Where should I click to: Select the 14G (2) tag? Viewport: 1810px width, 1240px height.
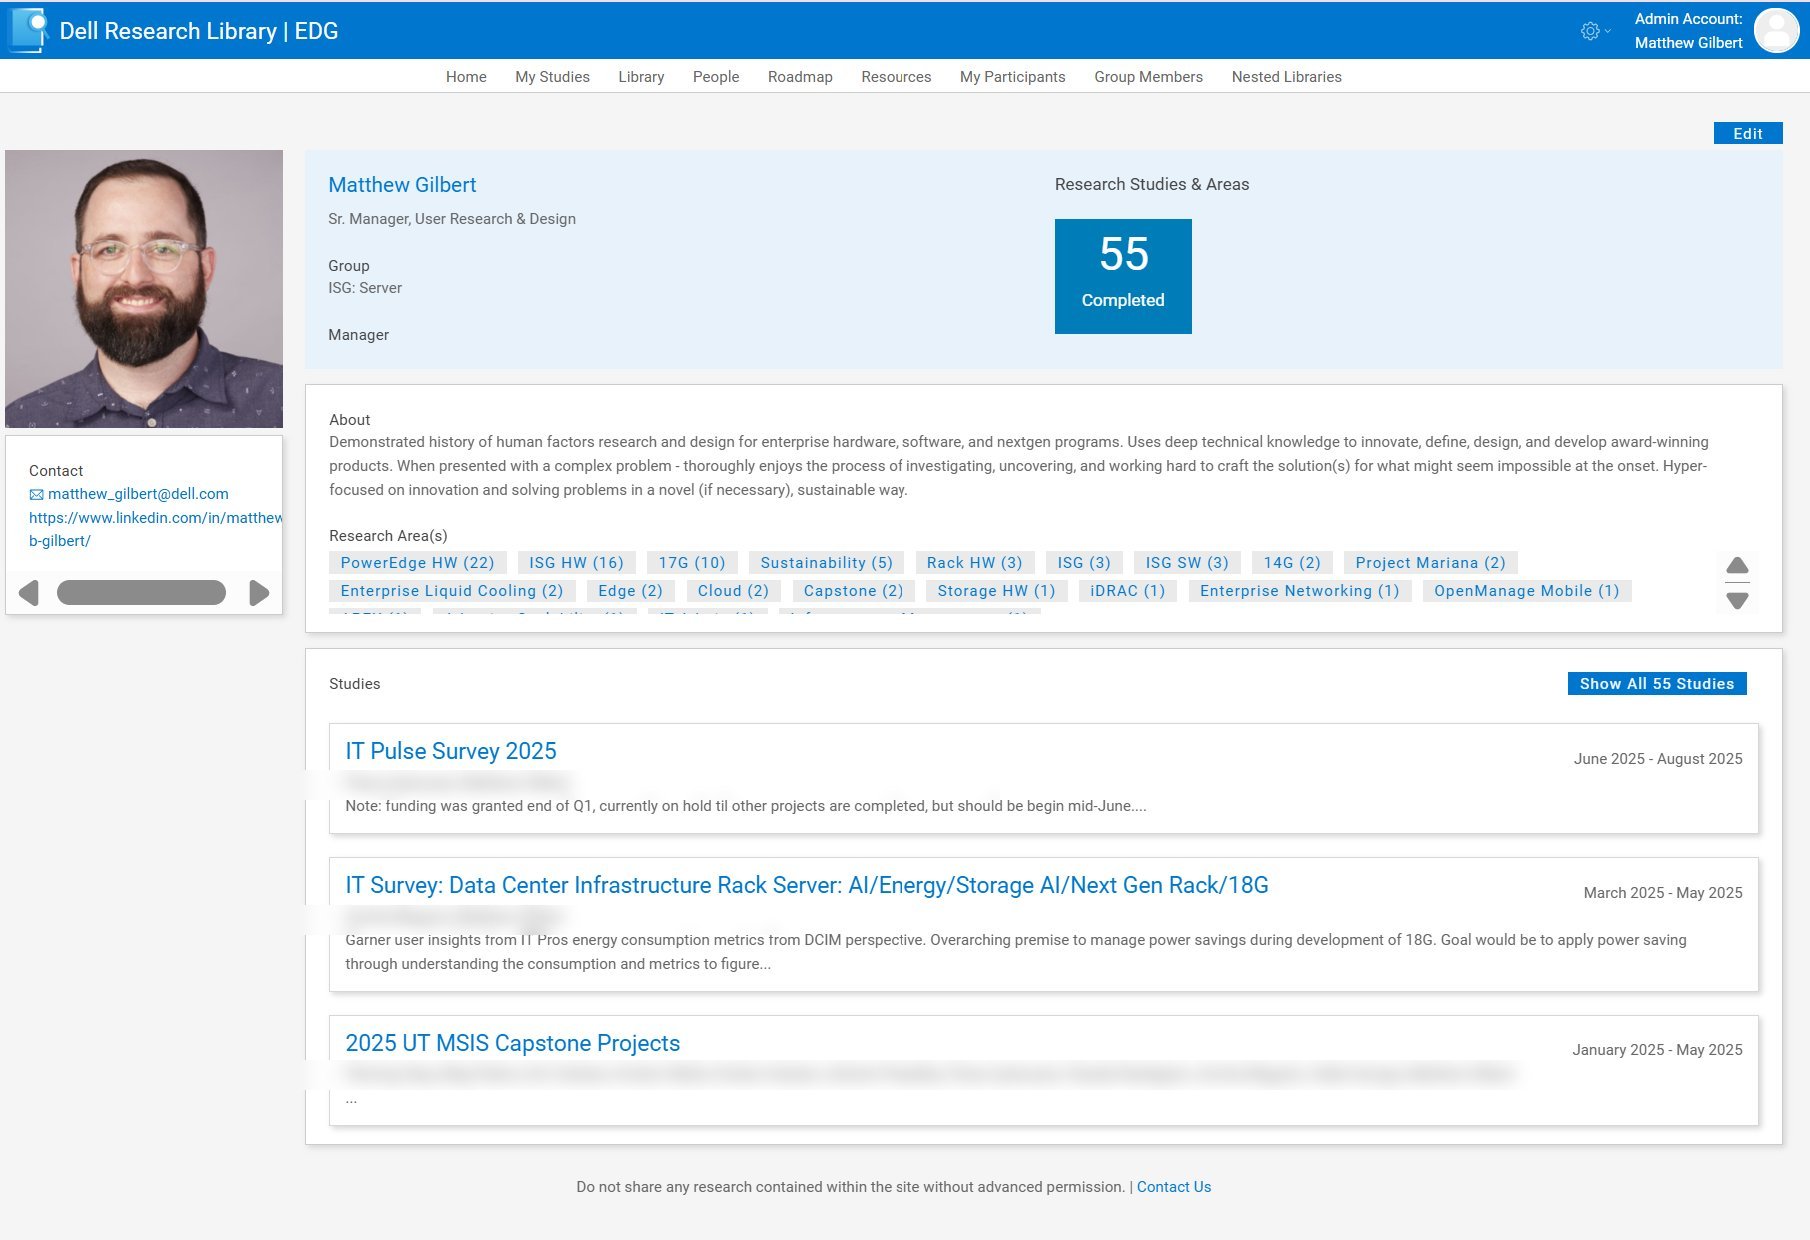coord(1292,563)
